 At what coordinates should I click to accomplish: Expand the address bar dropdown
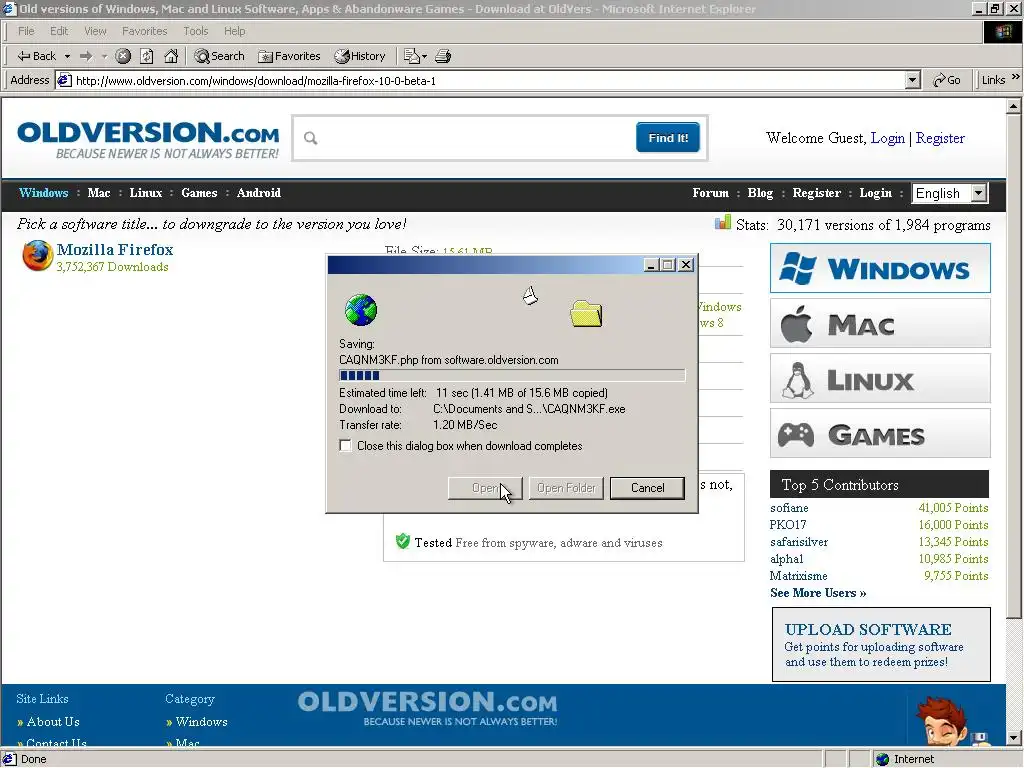[913, 80]
